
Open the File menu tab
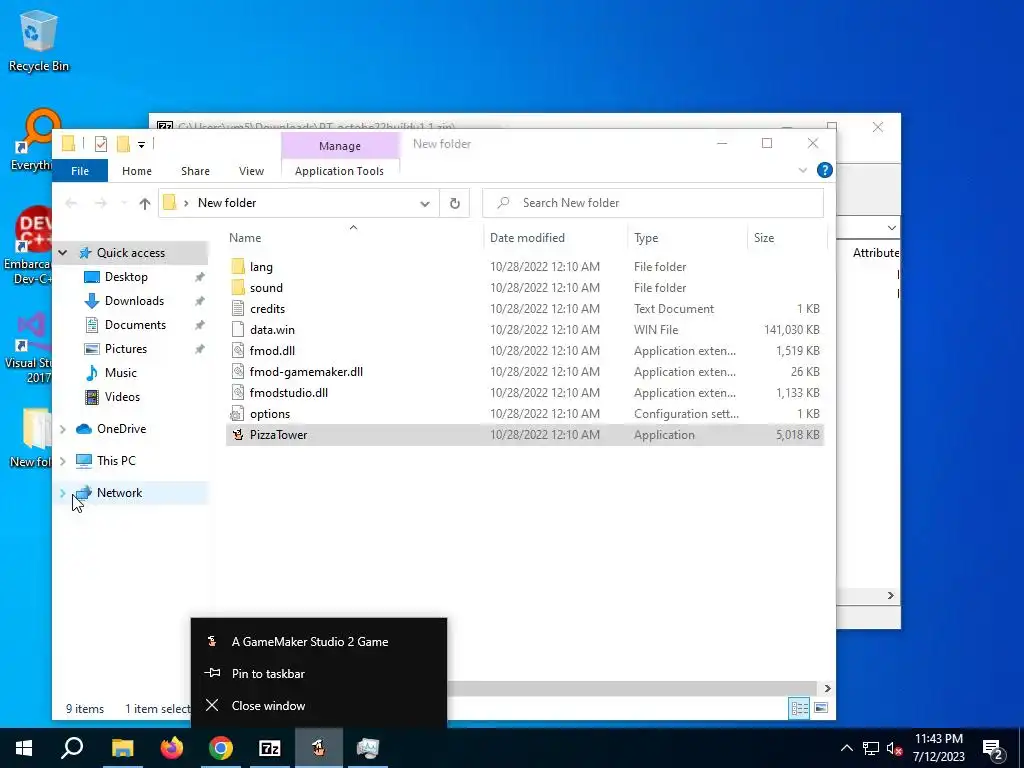(x=80, y=171)
